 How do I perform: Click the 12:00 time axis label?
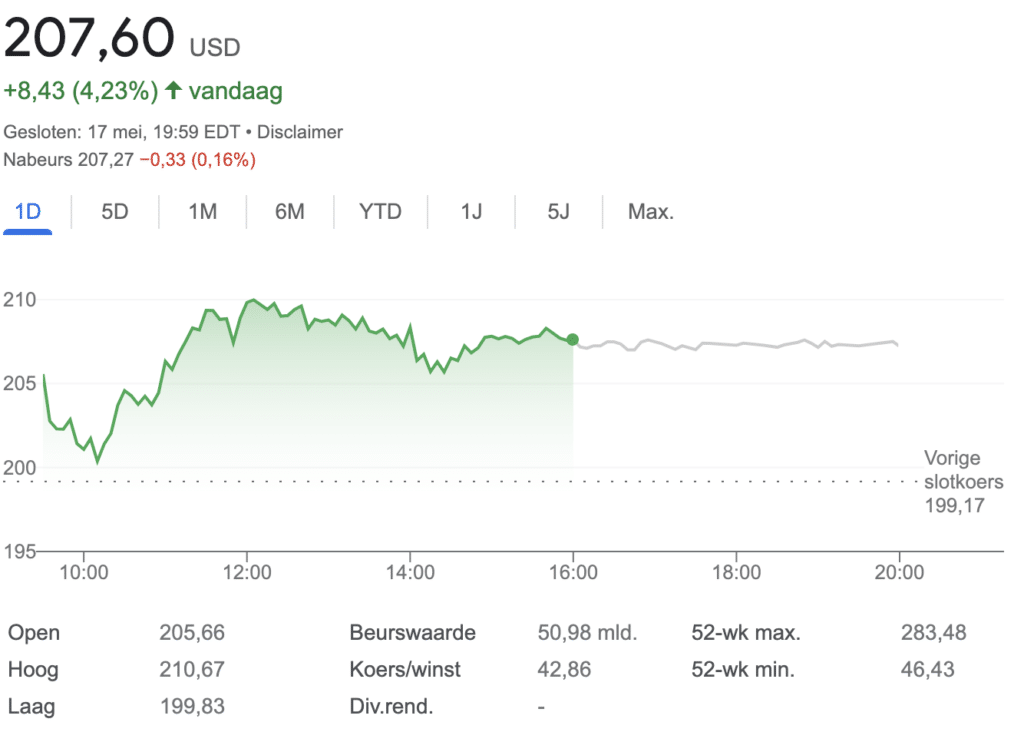click(x=247, y=573)
